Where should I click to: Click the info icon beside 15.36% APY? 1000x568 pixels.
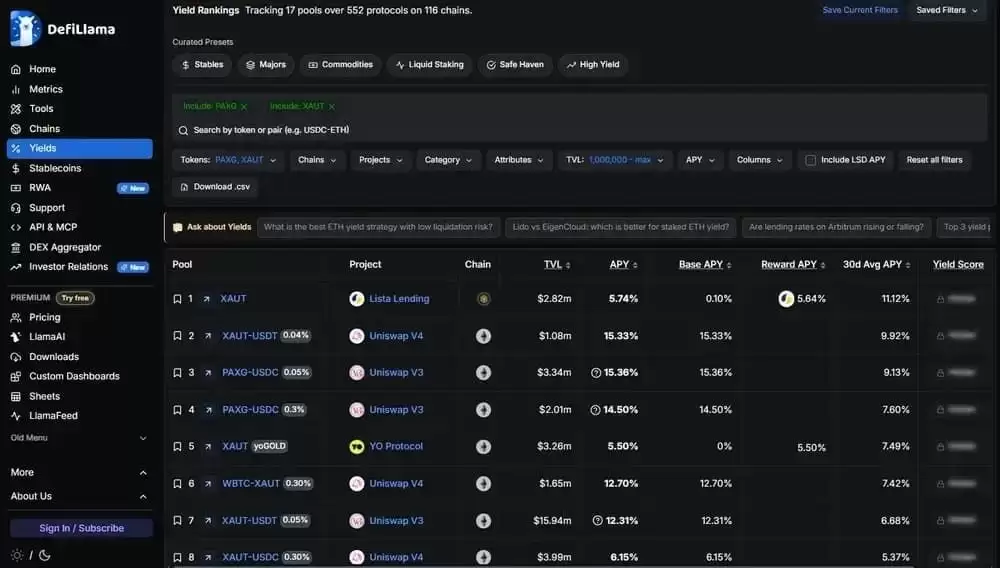point(596,373)
